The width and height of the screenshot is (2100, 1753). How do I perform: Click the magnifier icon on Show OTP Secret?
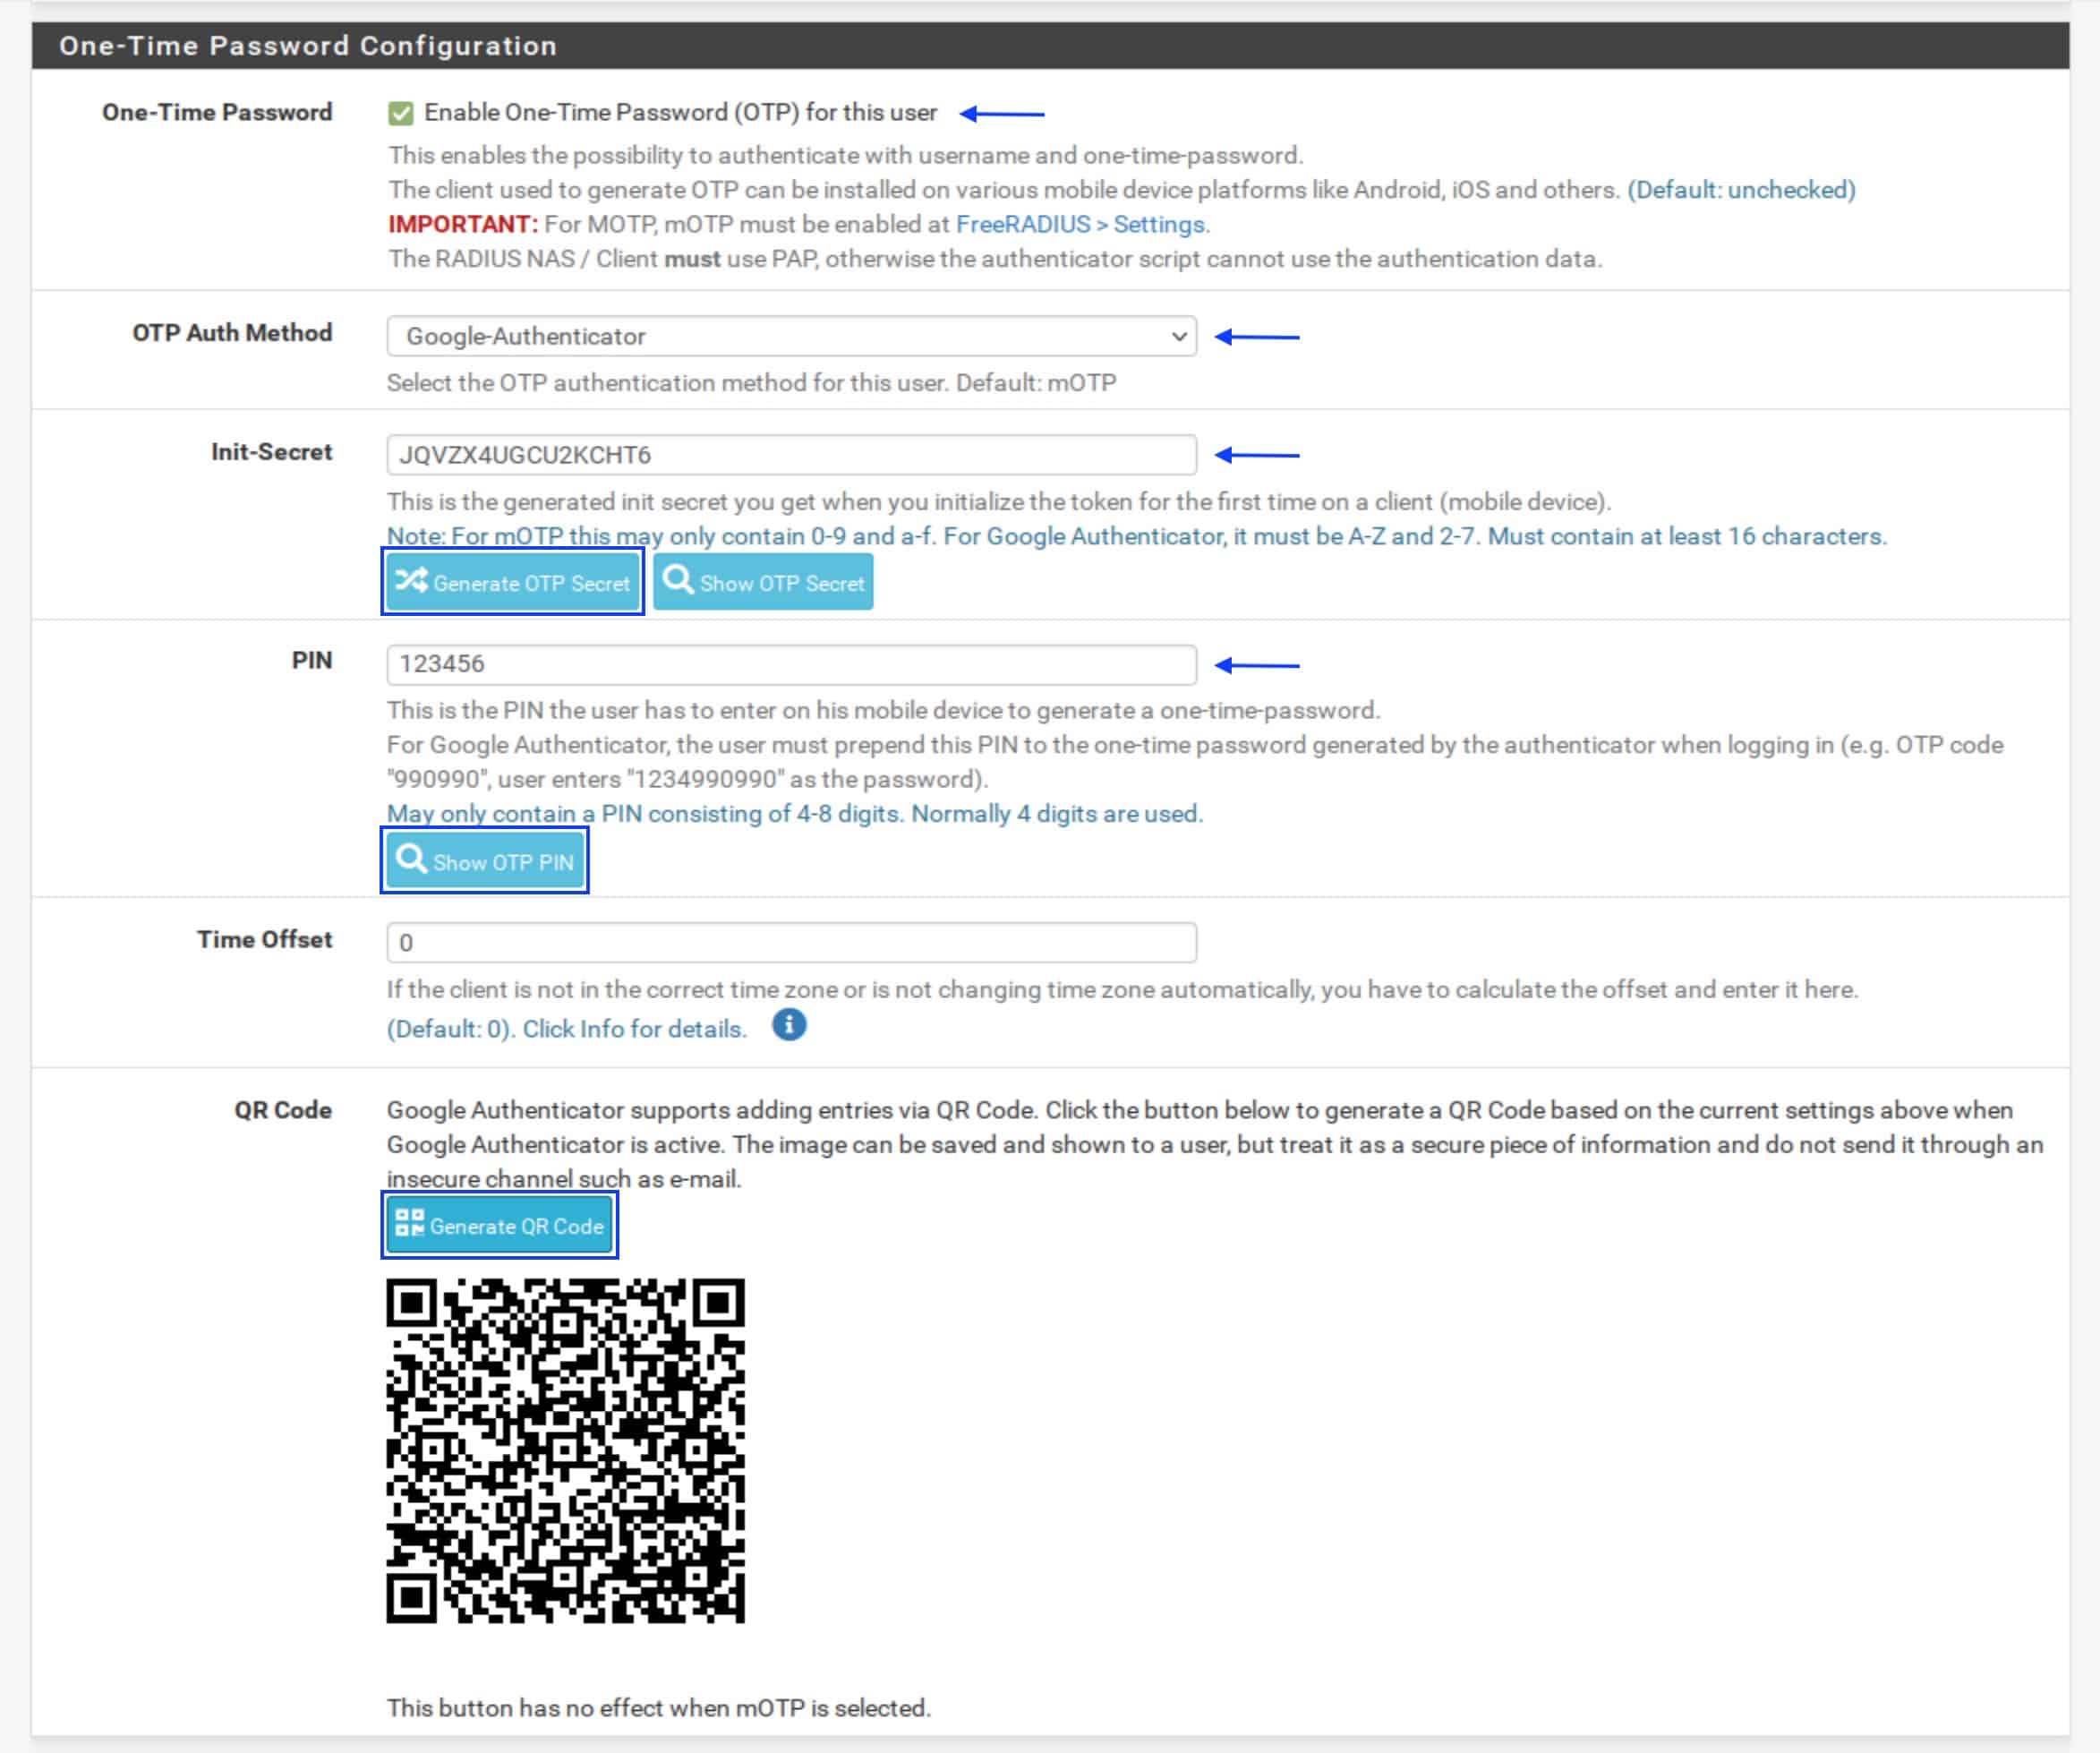coord(678,580)
